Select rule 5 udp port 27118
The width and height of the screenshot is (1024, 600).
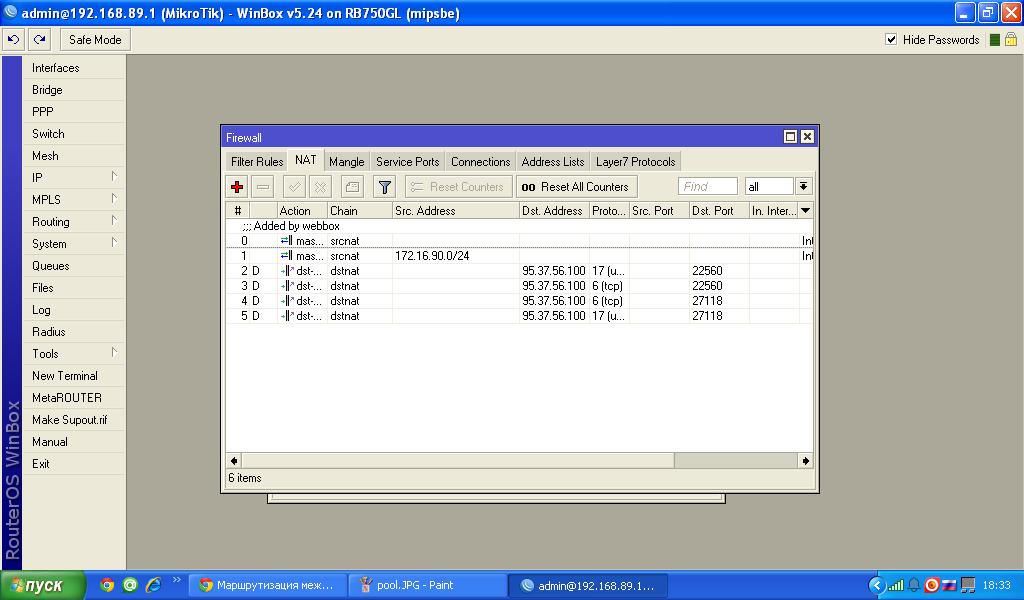tap(519, 316)
